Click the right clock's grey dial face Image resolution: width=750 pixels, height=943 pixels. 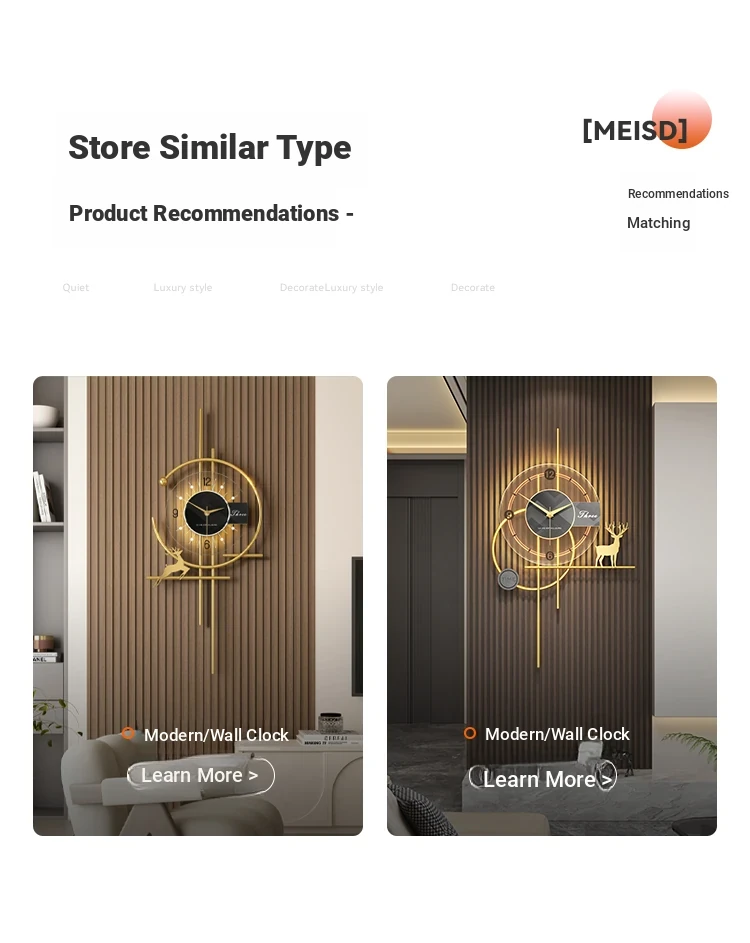click(550, 513)
